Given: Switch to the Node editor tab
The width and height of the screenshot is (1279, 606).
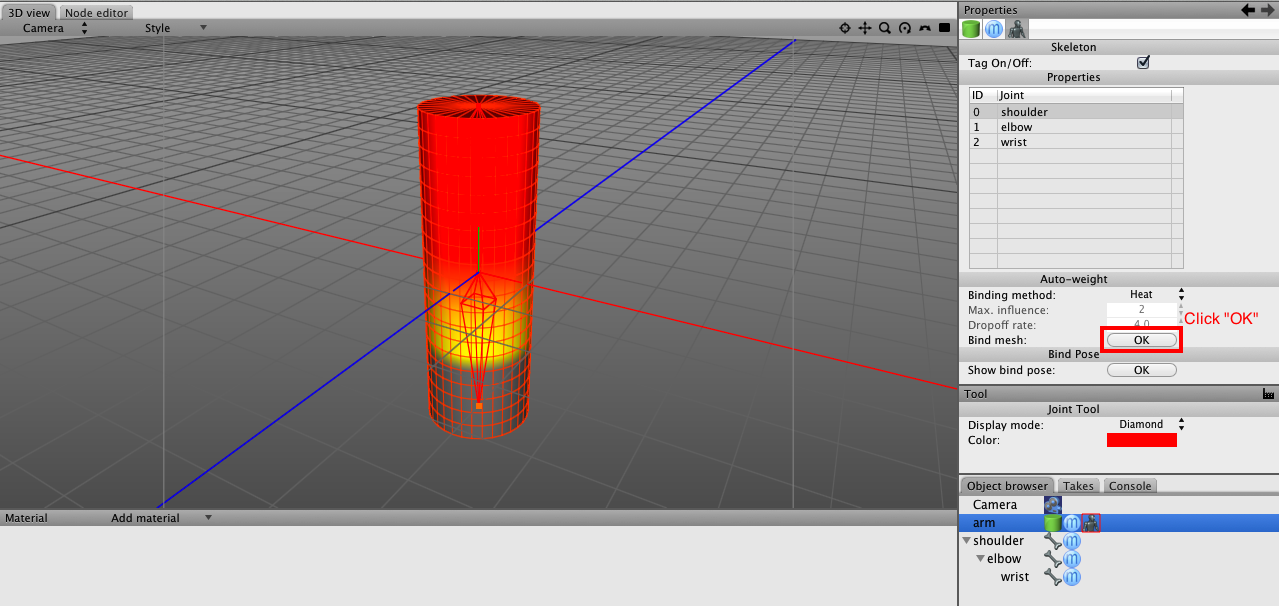Looking at the screenshot, I should (96, 13).
